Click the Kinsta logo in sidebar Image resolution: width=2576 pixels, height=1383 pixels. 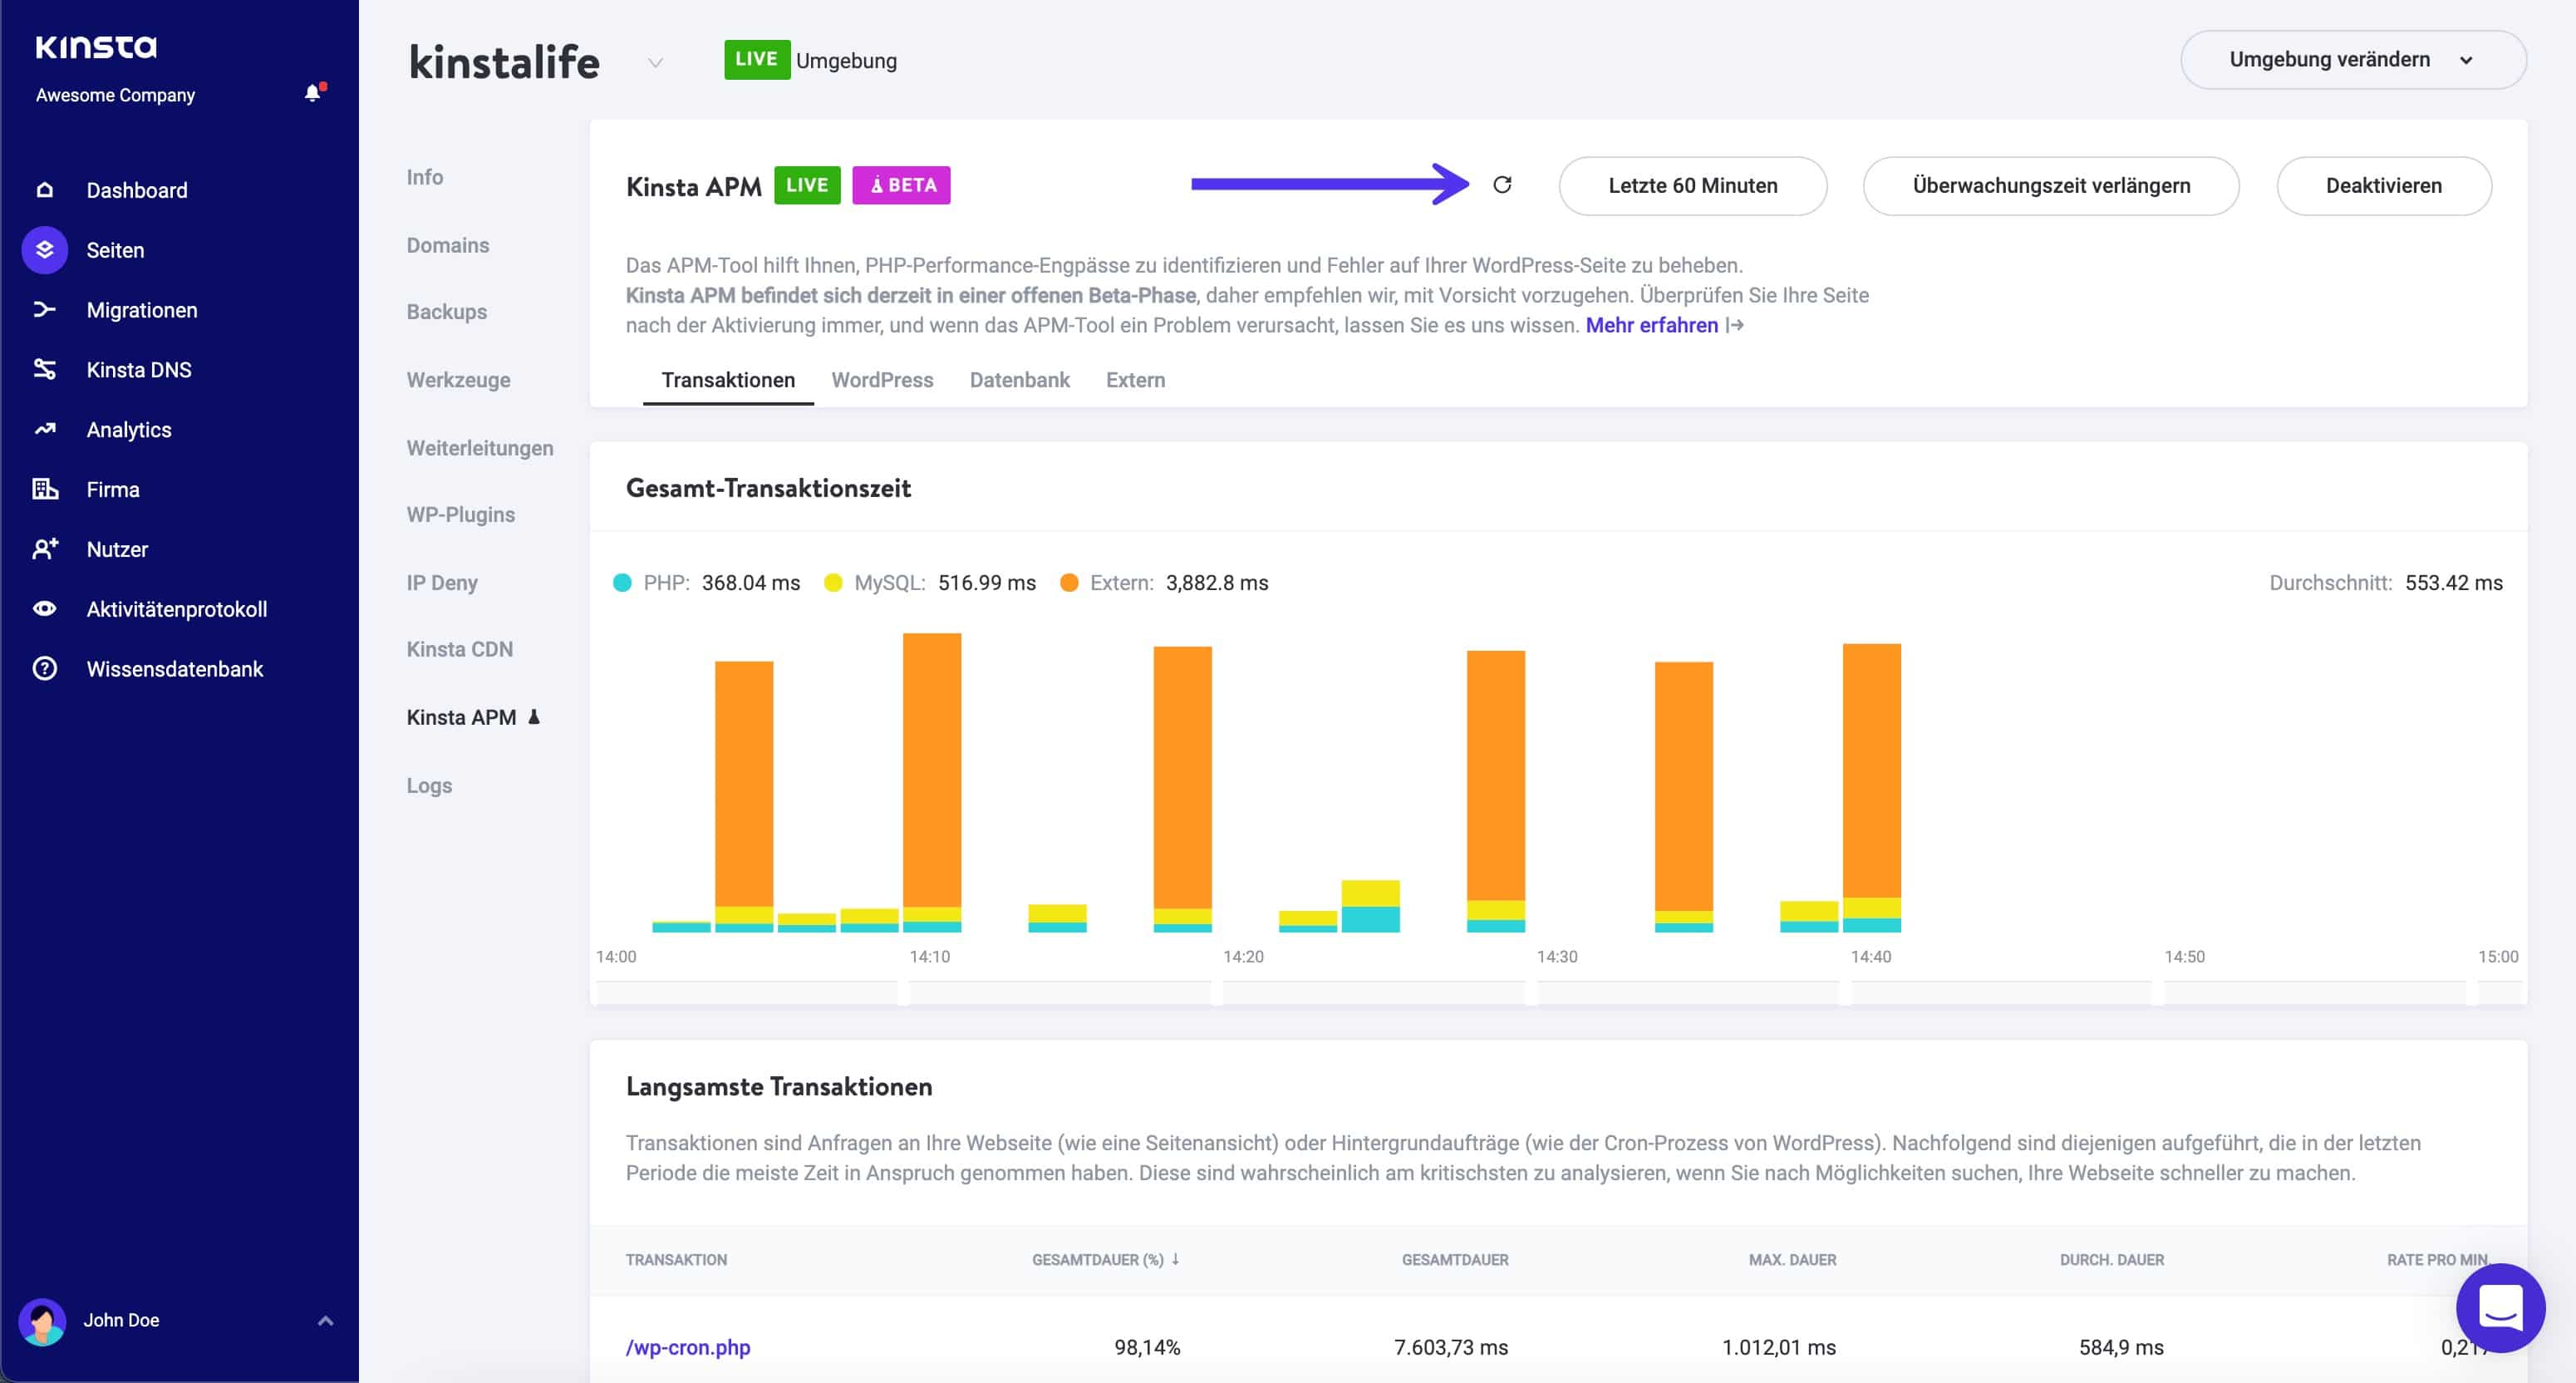96,46
